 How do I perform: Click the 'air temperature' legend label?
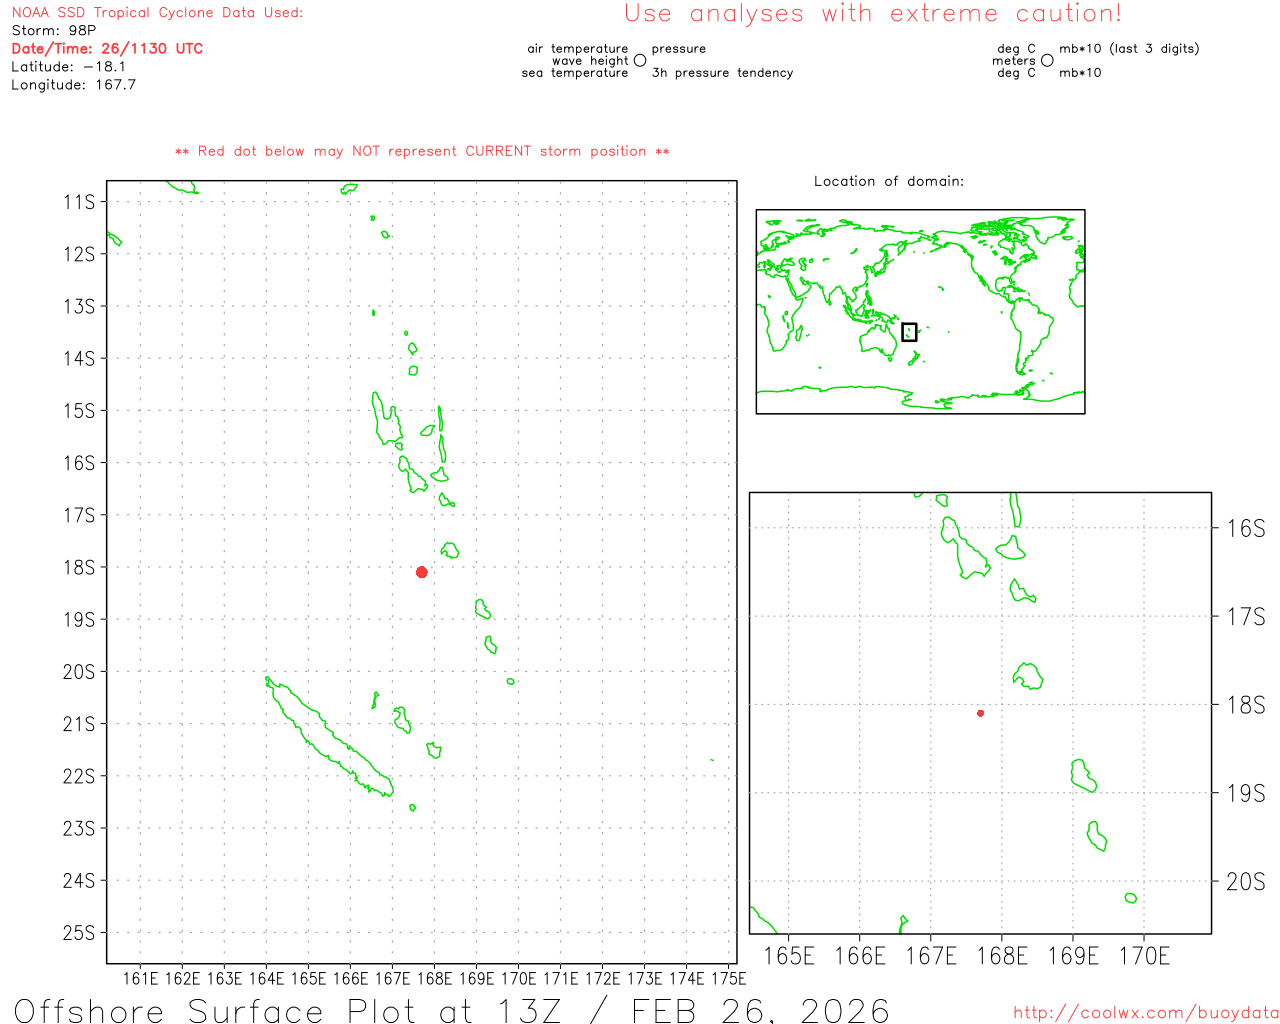click(578, 49)
